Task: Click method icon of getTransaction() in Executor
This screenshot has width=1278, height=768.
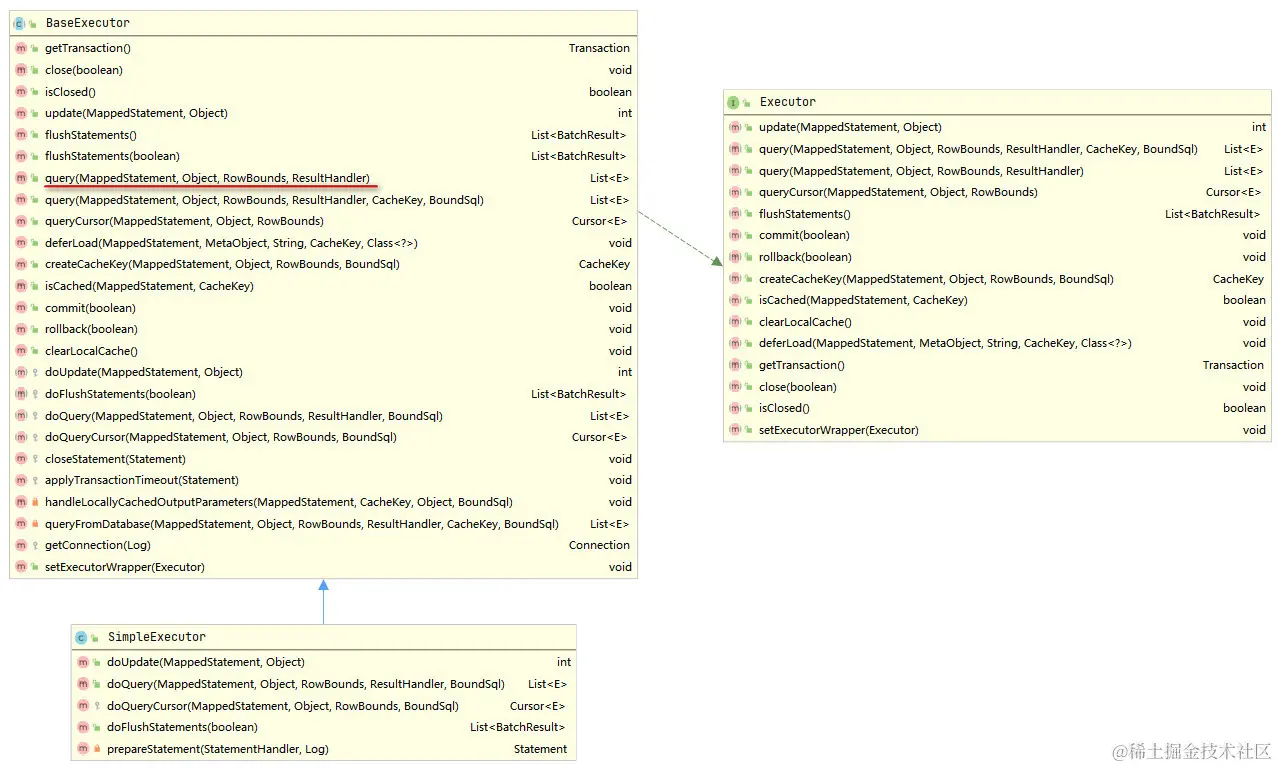Action: point(735,365)
